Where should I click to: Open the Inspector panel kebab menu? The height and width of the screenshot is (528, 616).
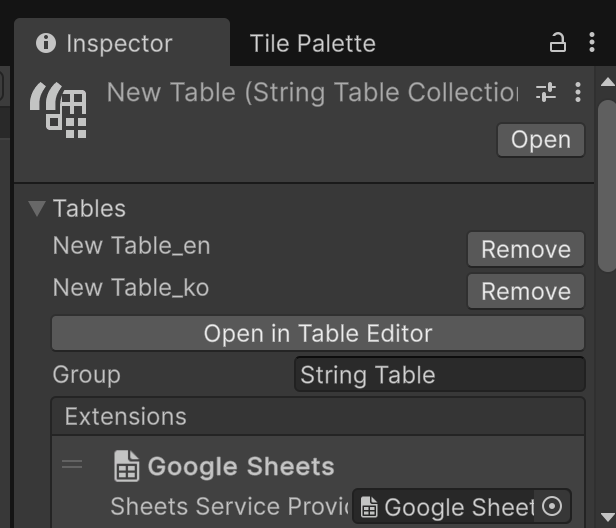591,43
